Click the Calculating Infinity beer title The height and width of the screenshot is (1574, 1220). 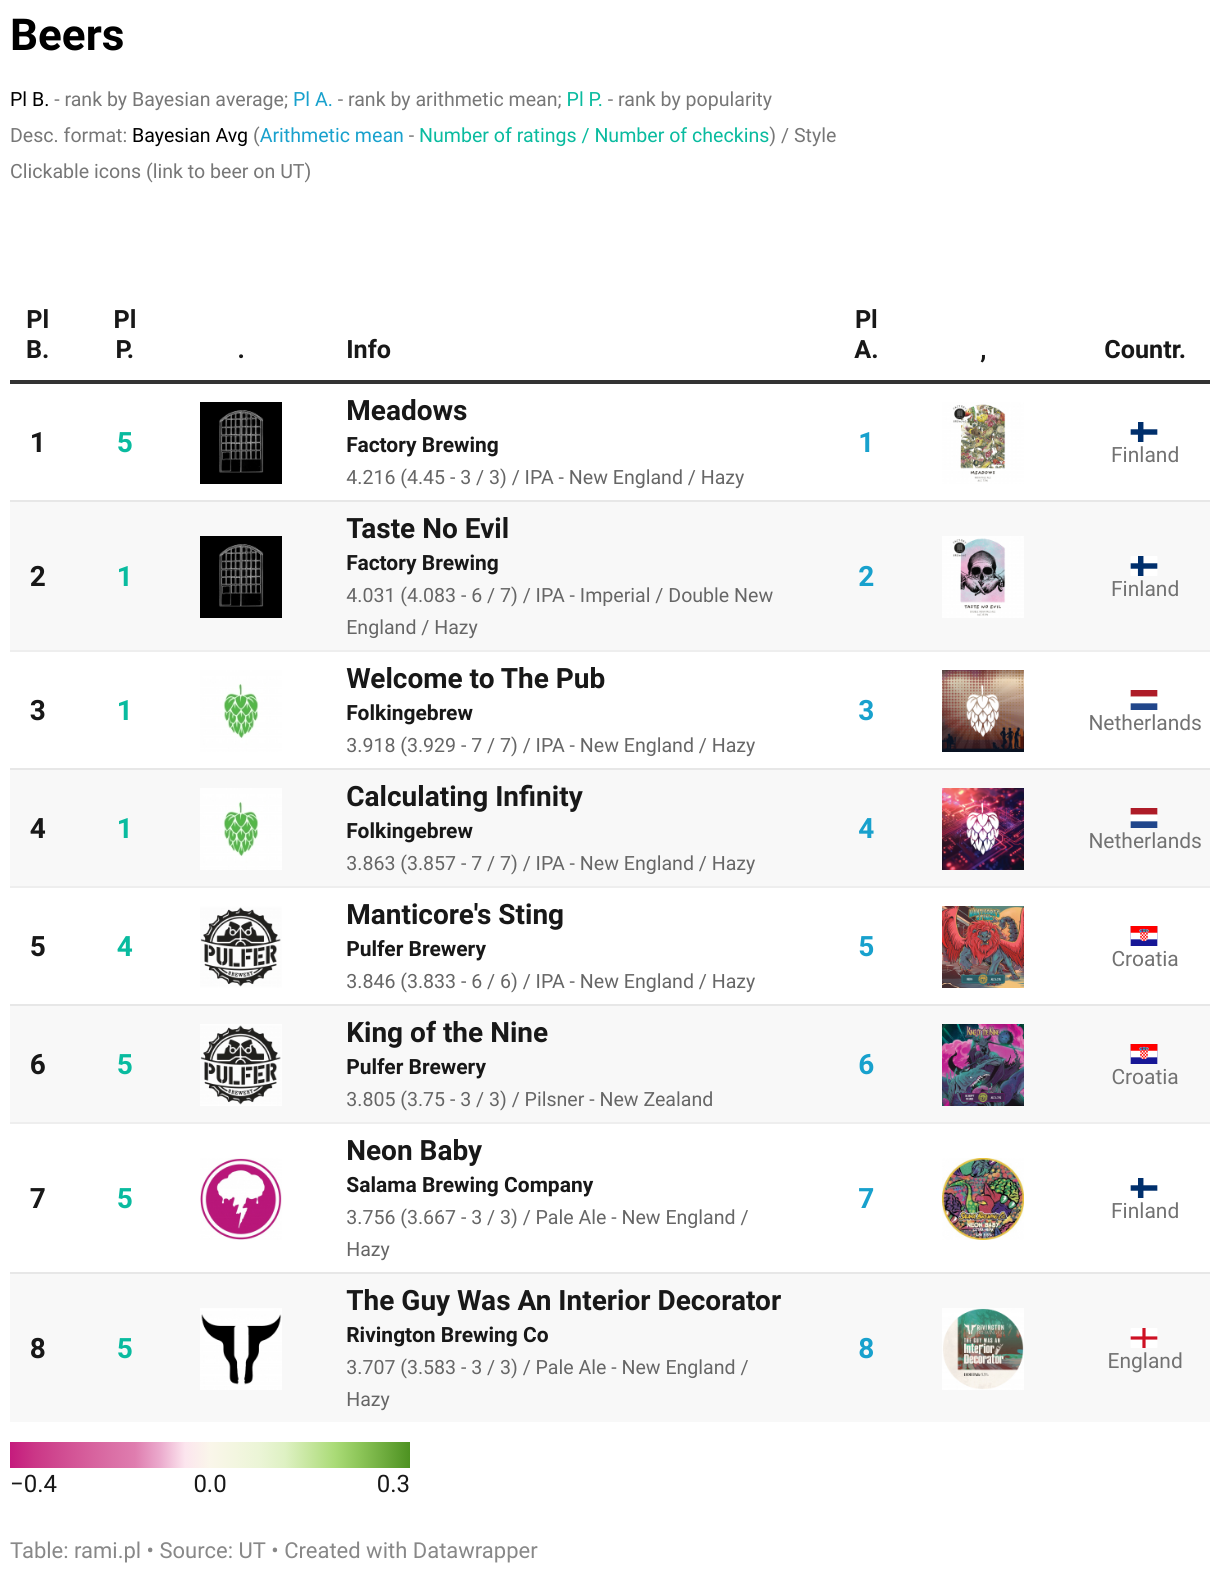click(x=464, y=797)
